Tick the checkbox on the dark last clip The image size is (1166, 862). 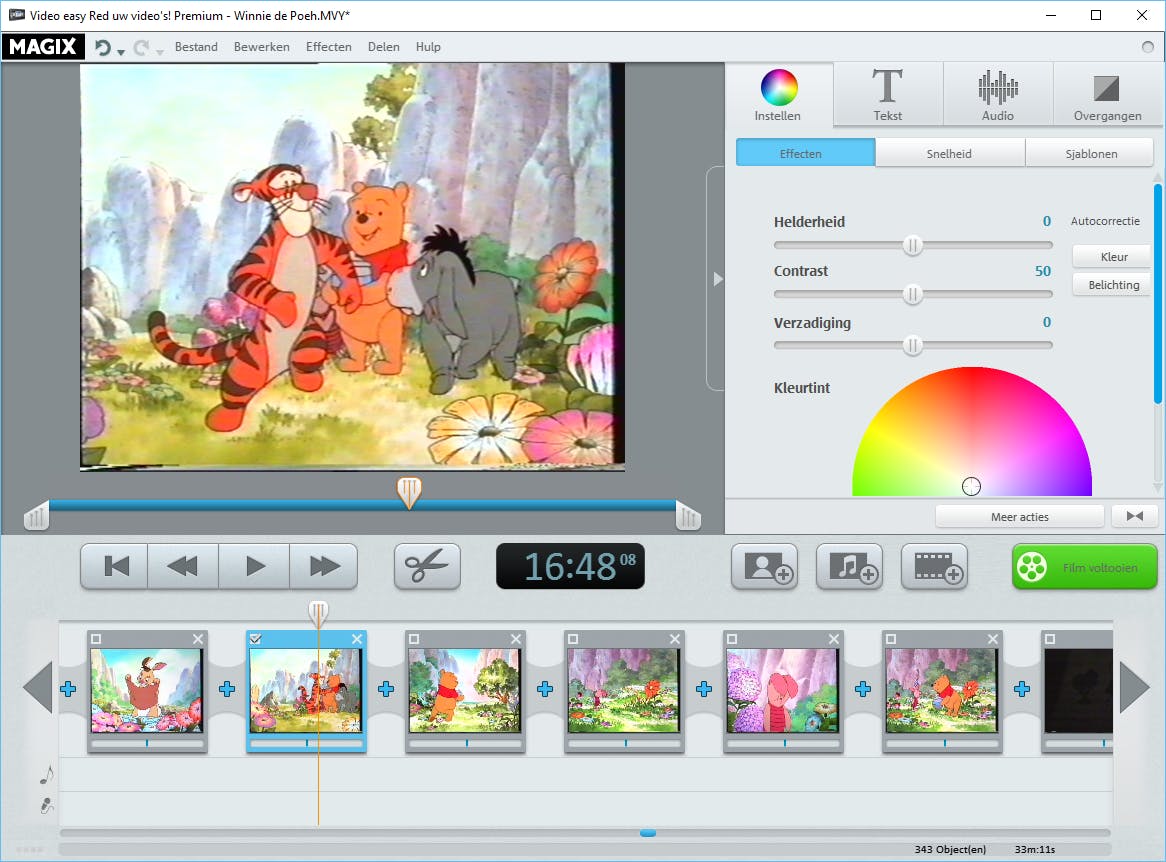click(x=1050, y=639)
